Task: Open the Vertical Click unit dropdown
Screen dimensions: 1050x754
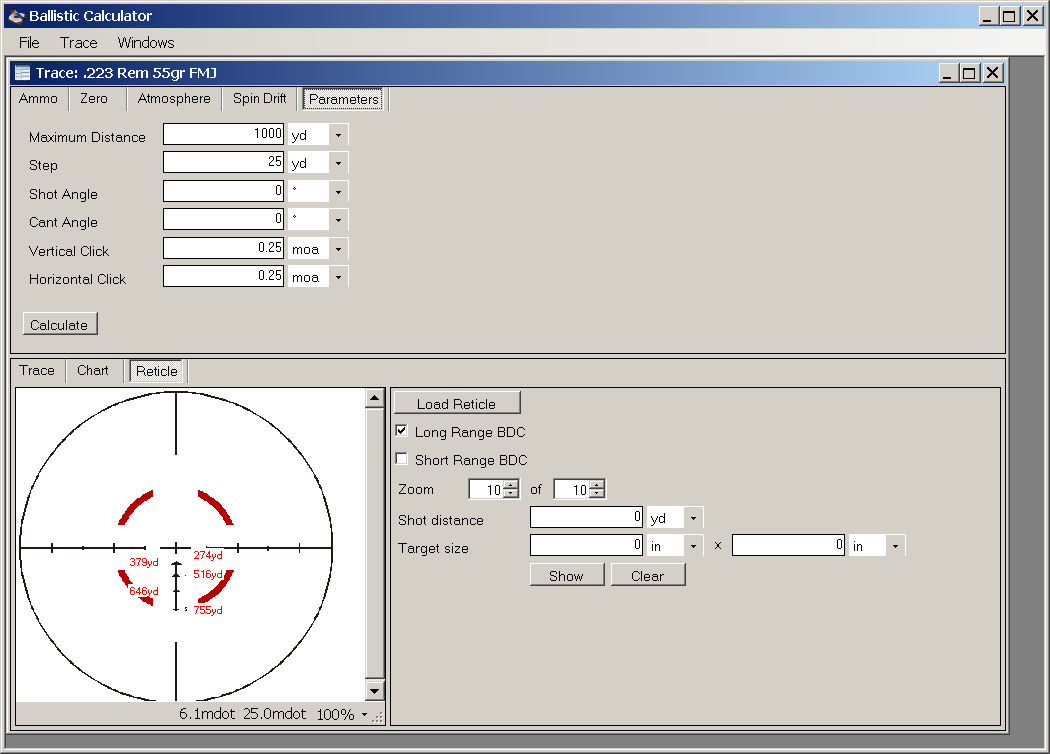Action: click(x=339, y=249)
